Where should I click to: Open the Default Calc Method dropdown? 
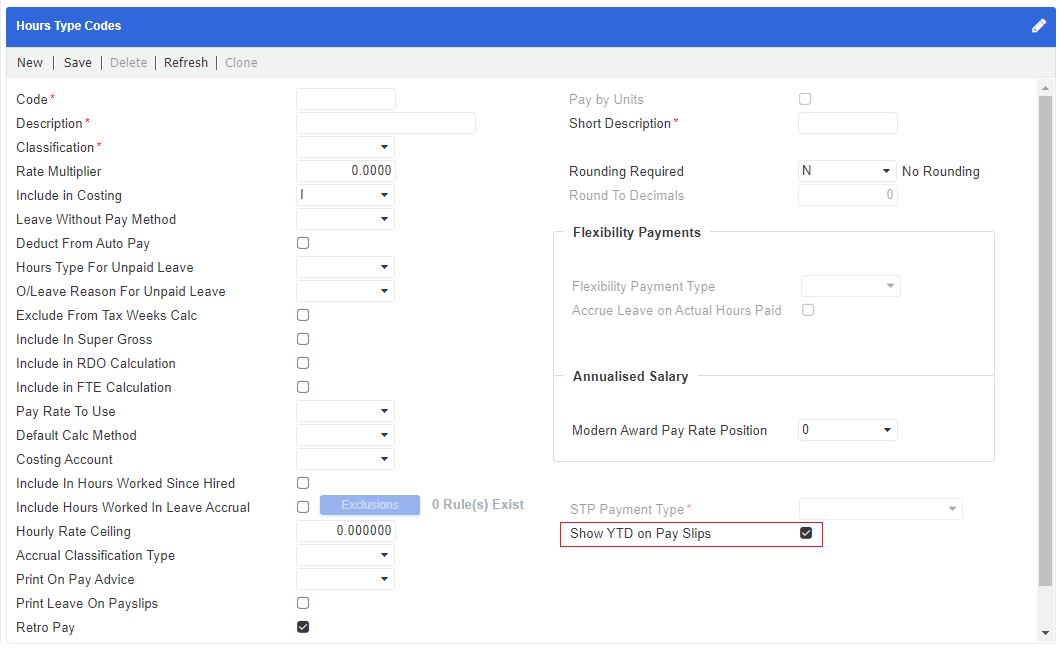coord(385,434)
